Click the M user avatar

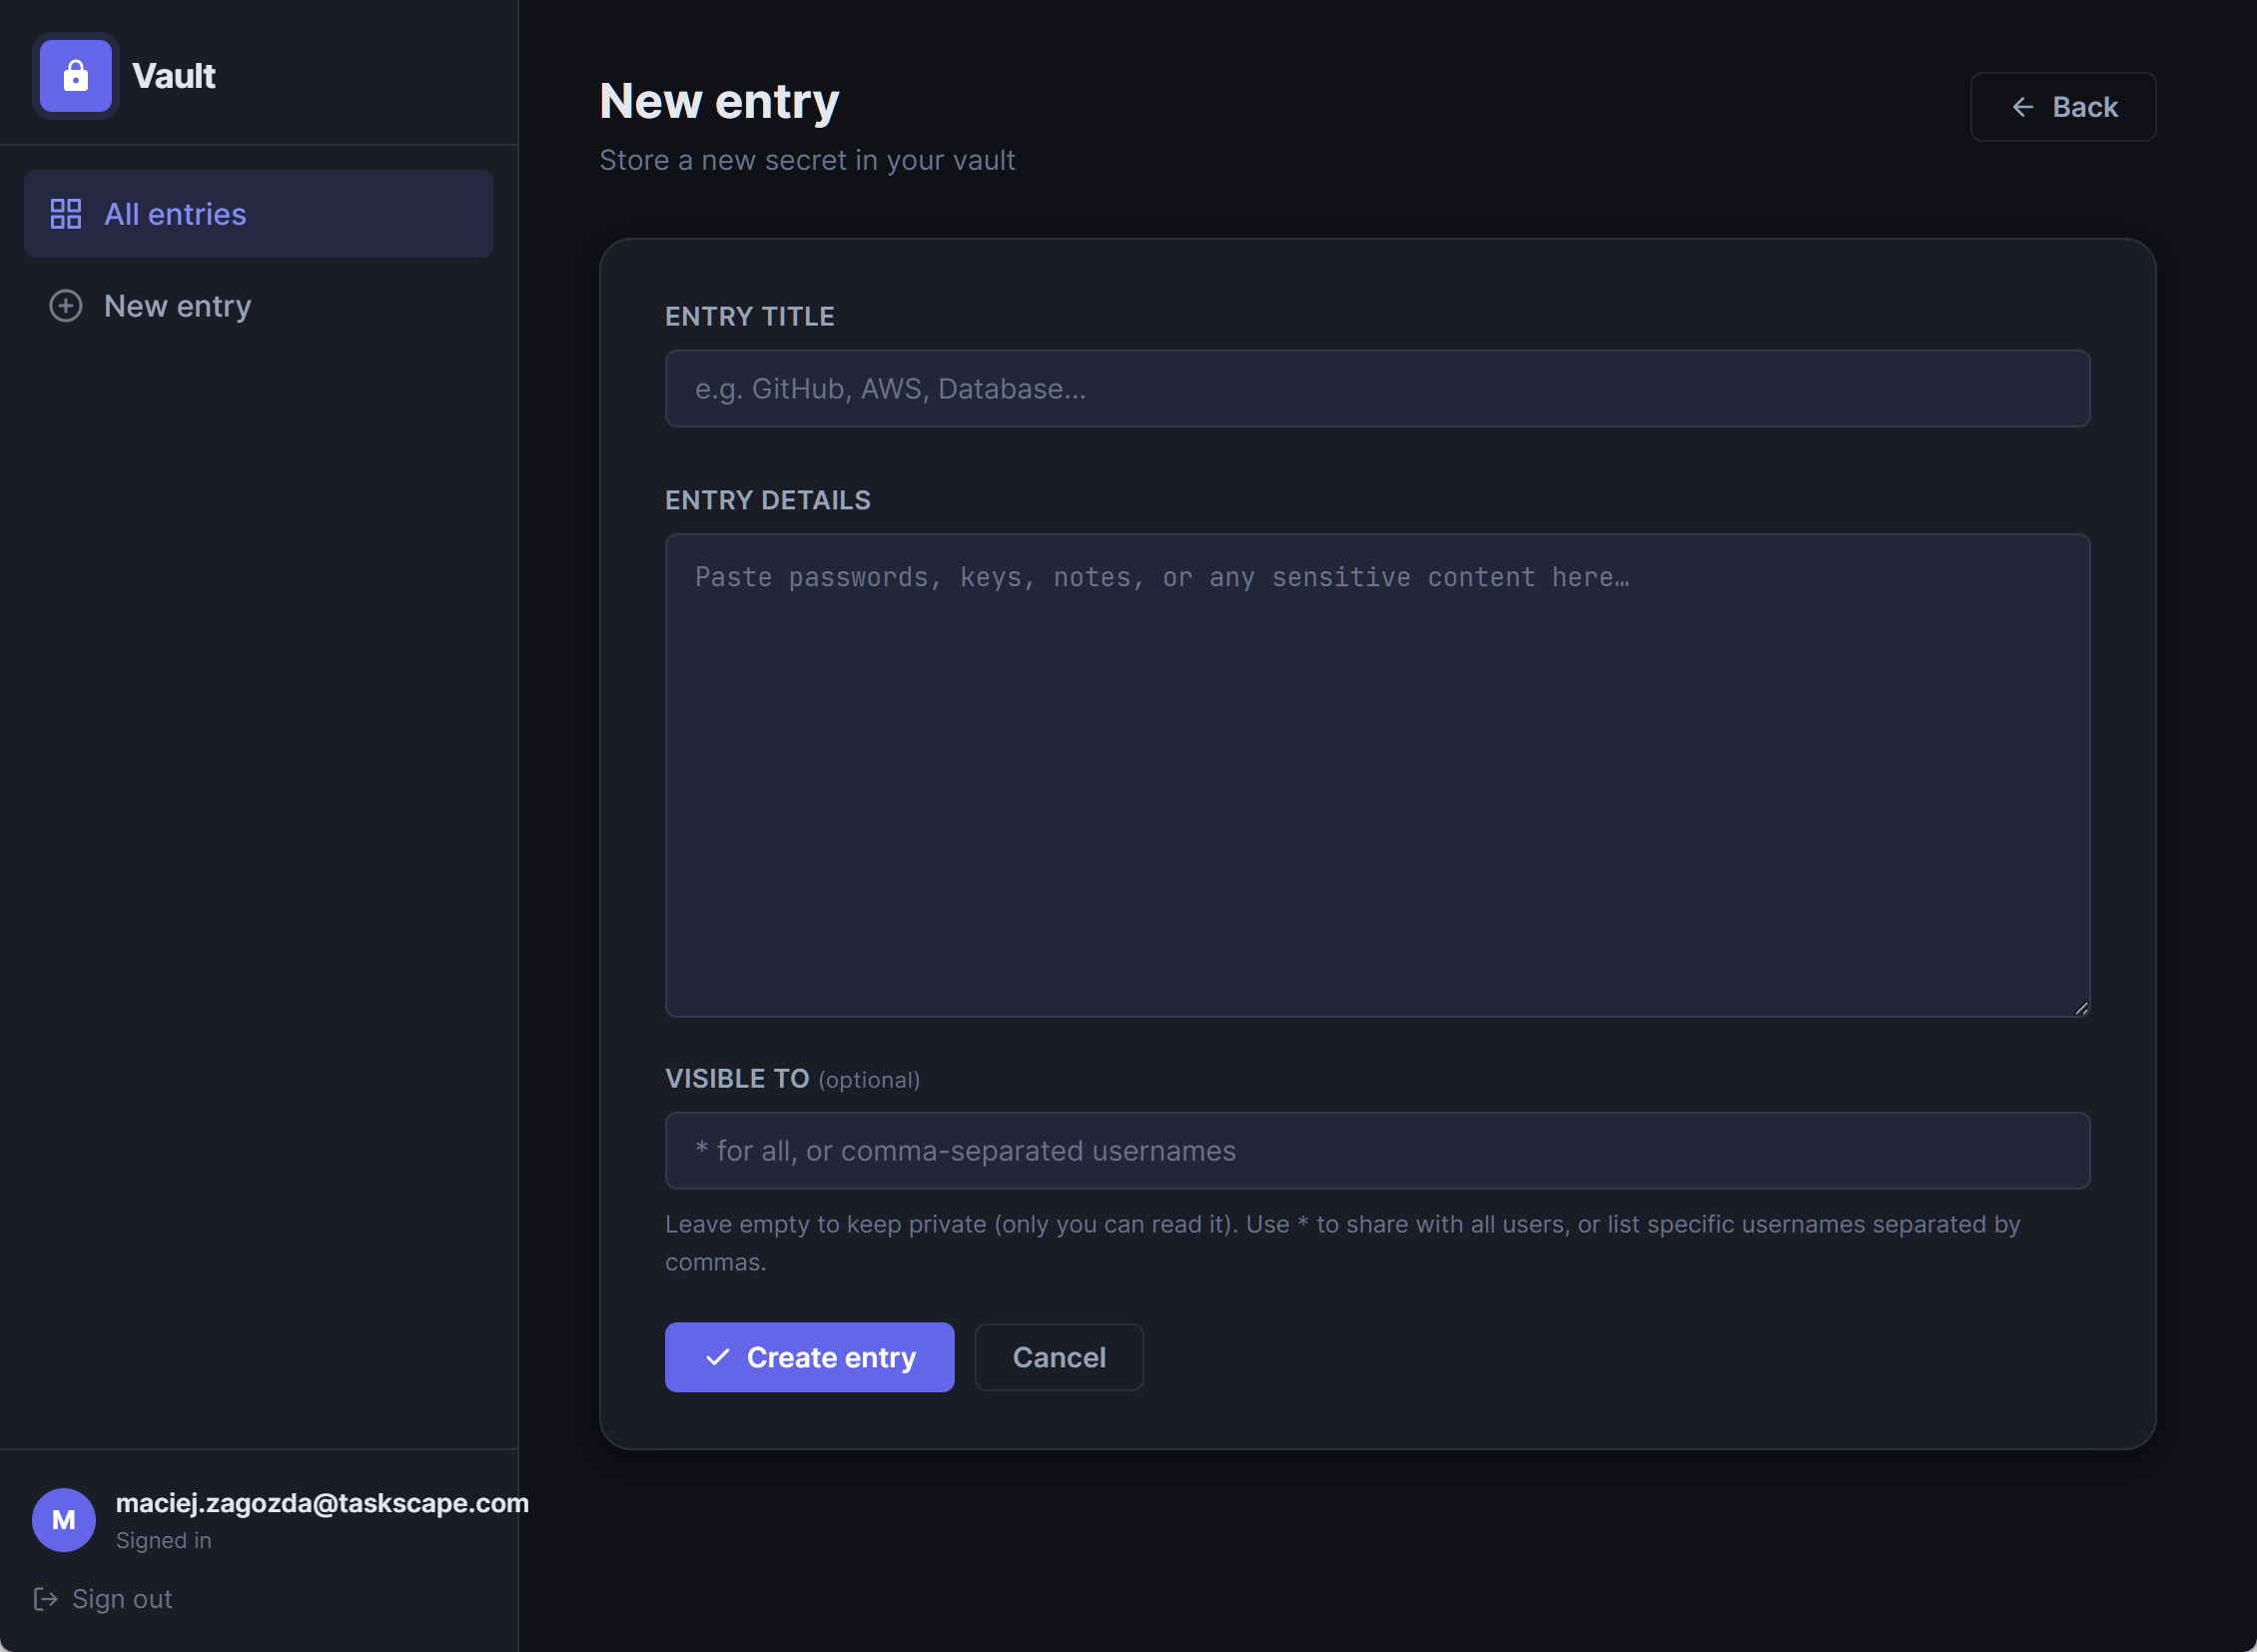64,1520
